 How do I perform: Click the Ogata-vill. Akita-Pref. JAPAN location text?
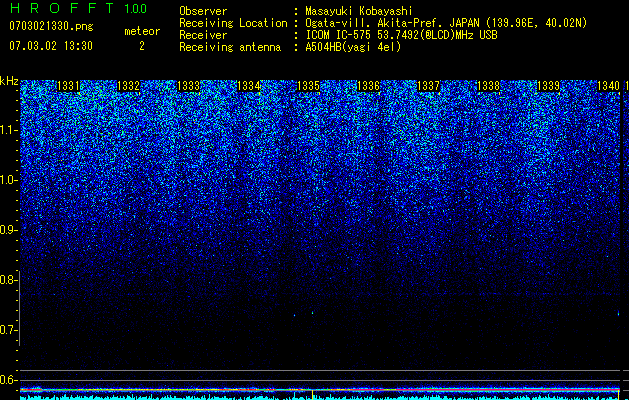click(446, 23)
